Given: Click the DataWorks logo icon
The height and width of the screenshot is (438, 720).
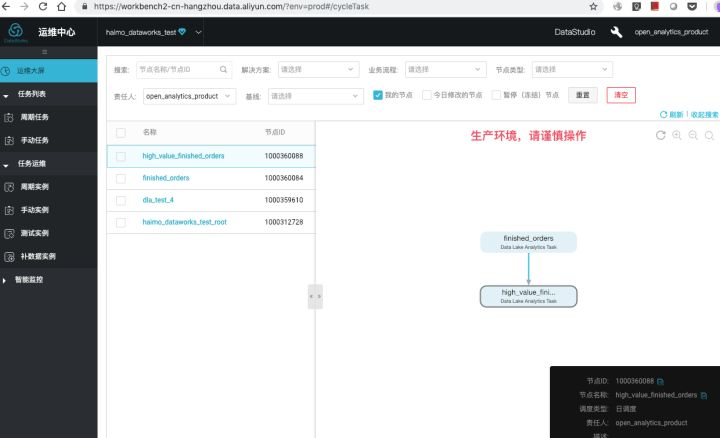Looking at the screenshot, I should 16,31.
